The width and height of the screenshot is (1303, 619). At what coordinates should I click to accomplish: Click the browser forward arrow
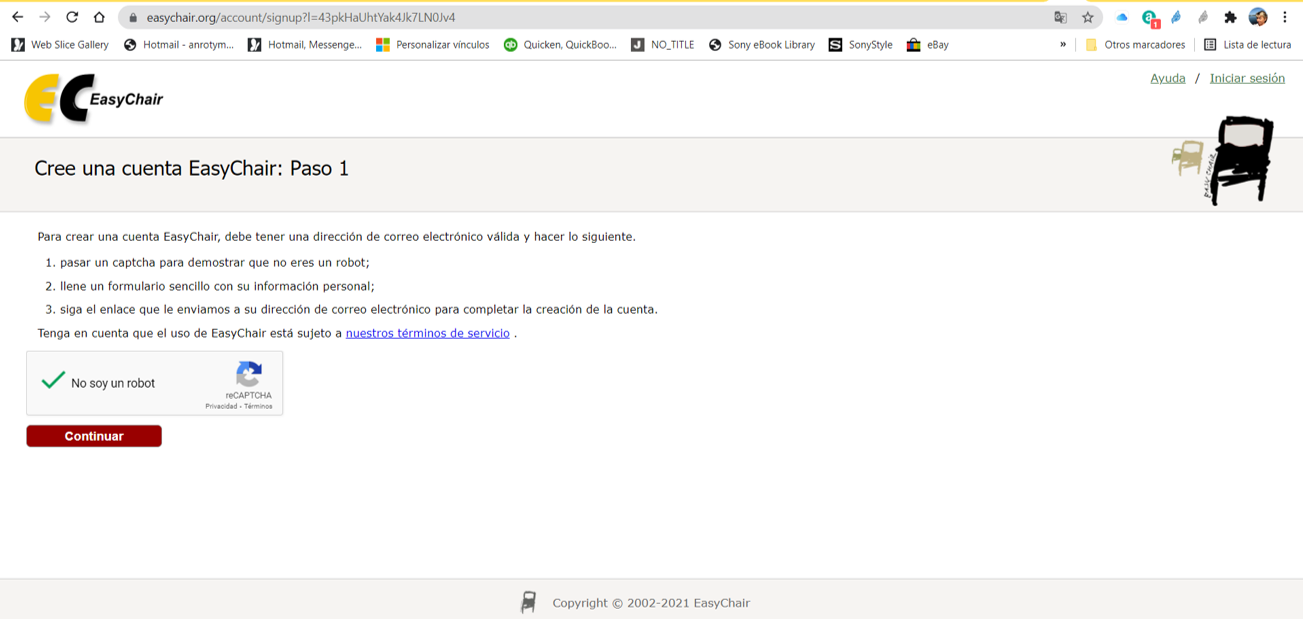[x=45, y=17]
